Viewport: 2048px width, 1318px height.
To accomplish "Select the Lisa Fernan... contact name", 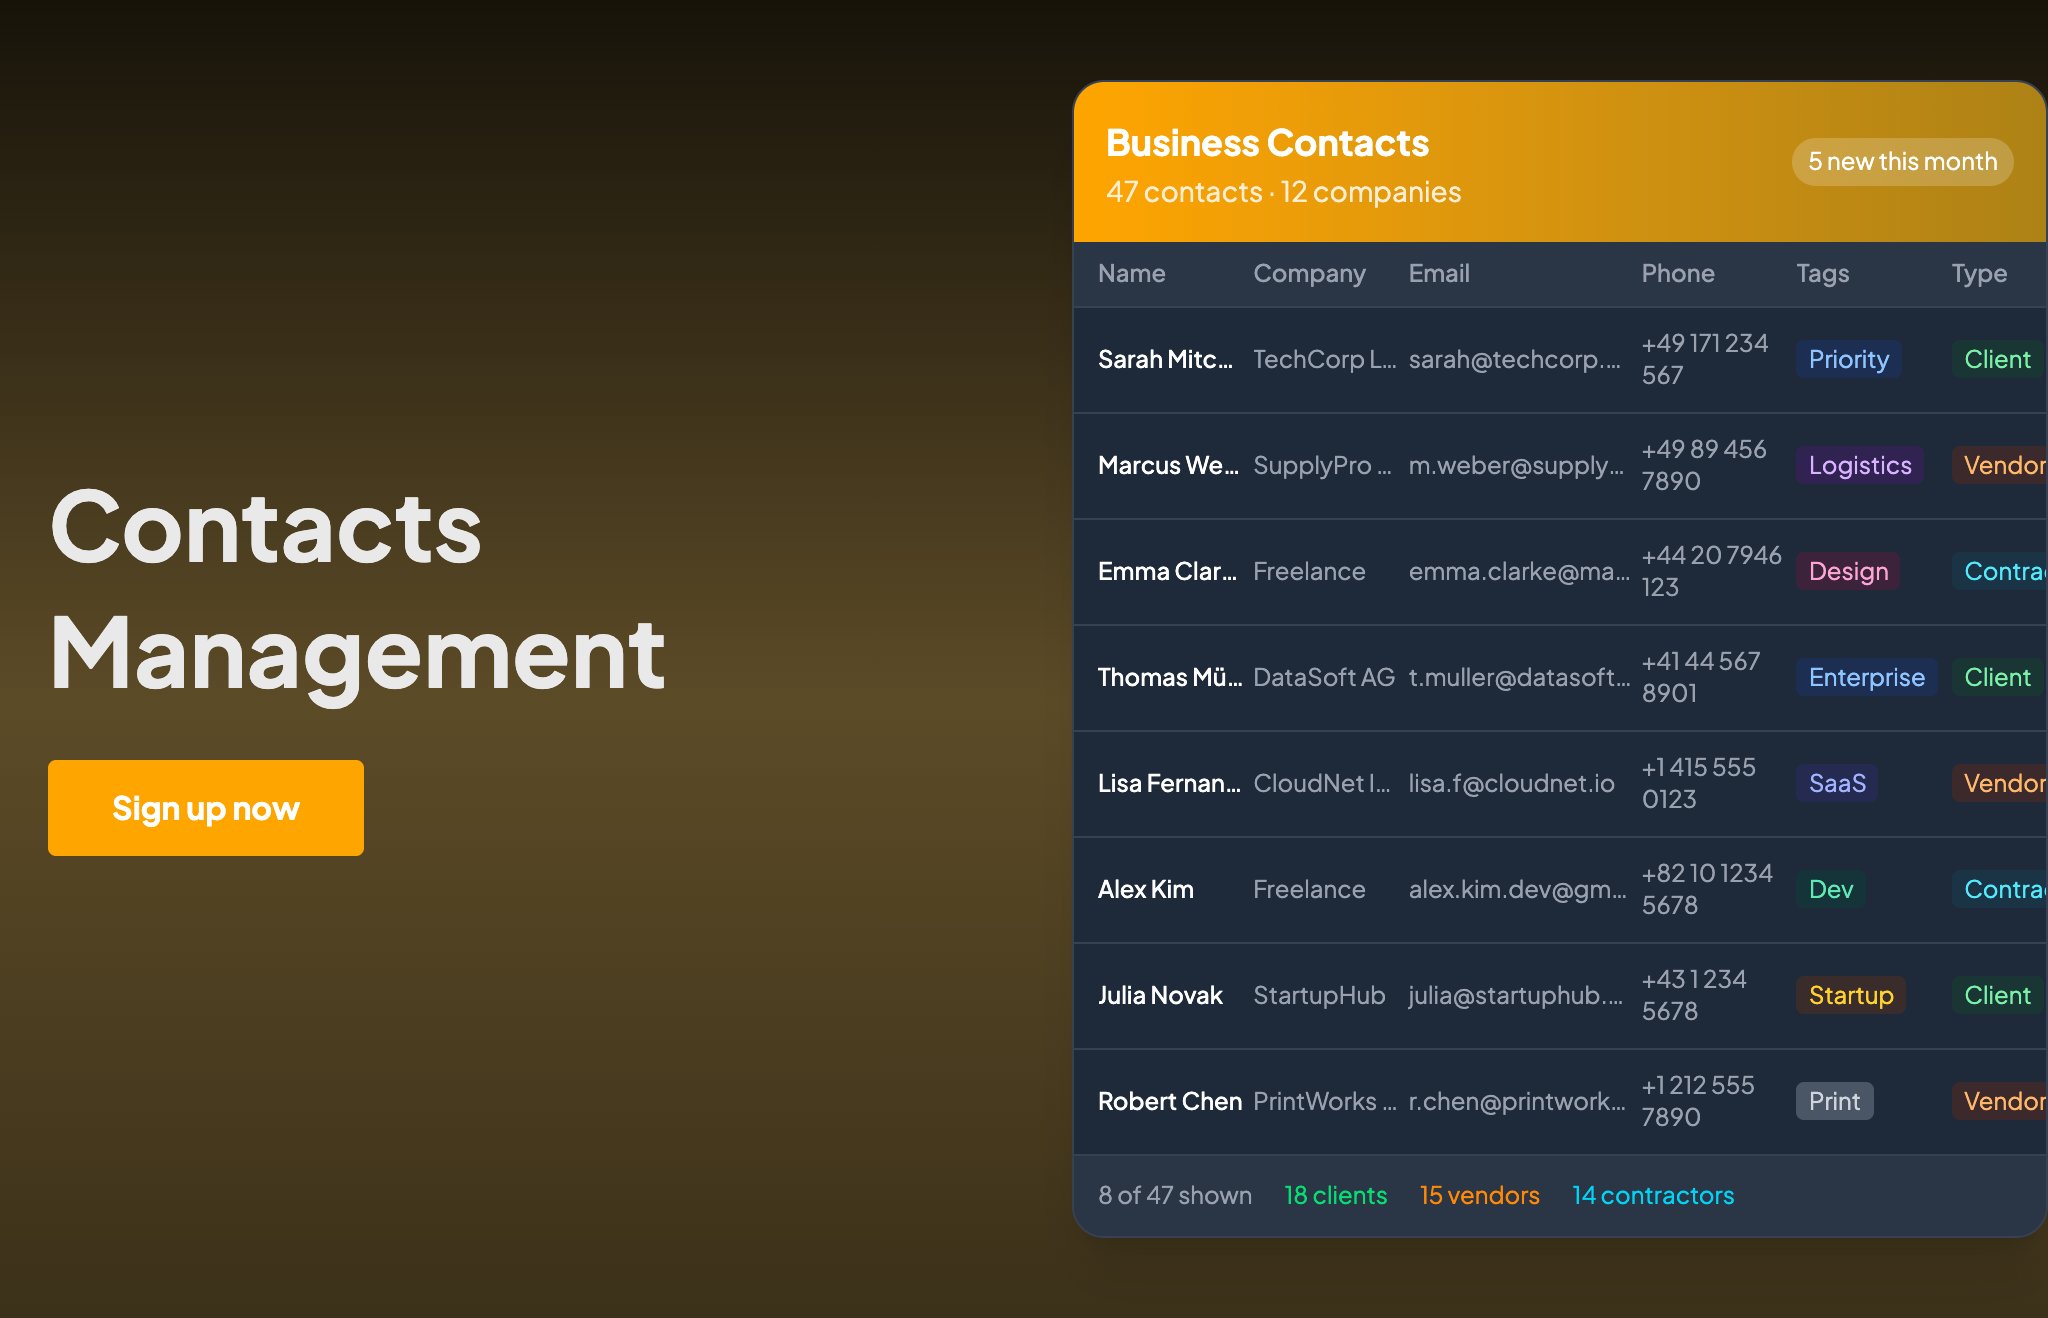I will tap(1169, 783).
